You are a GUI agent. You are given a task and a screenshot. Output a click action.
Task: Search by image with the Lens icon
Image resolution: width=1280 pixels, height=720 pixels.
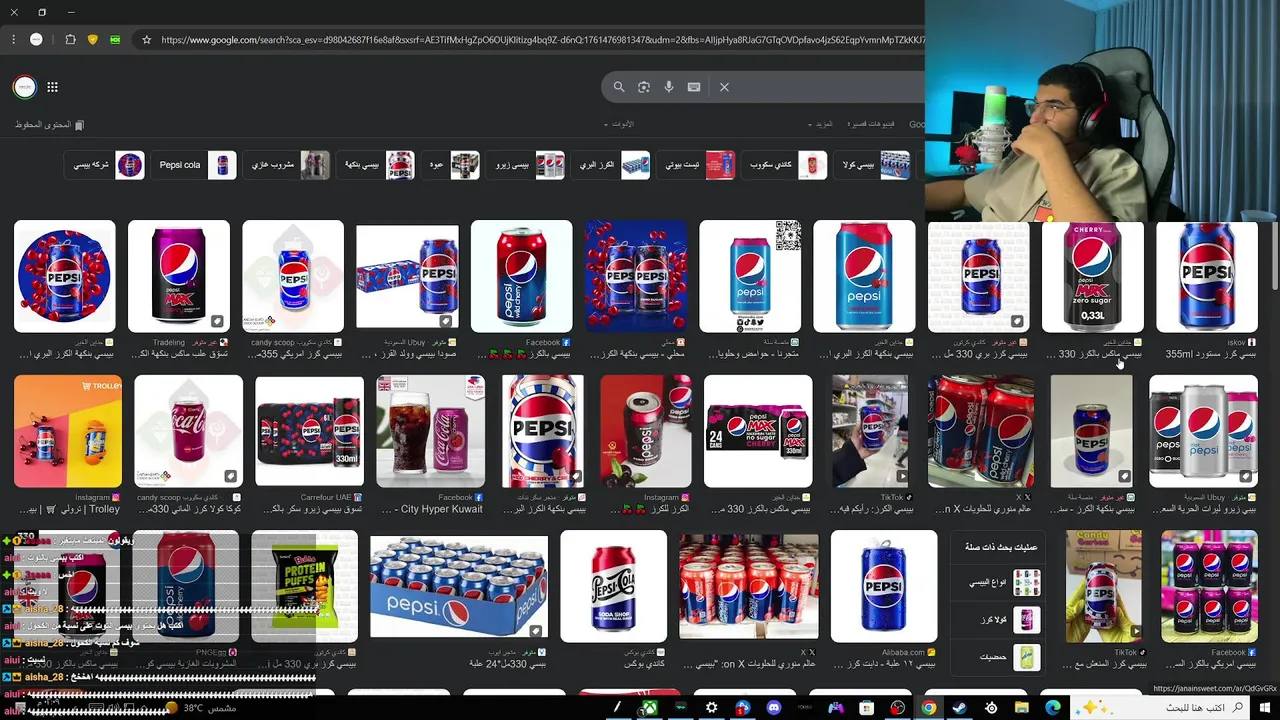(x=644, y=87)
